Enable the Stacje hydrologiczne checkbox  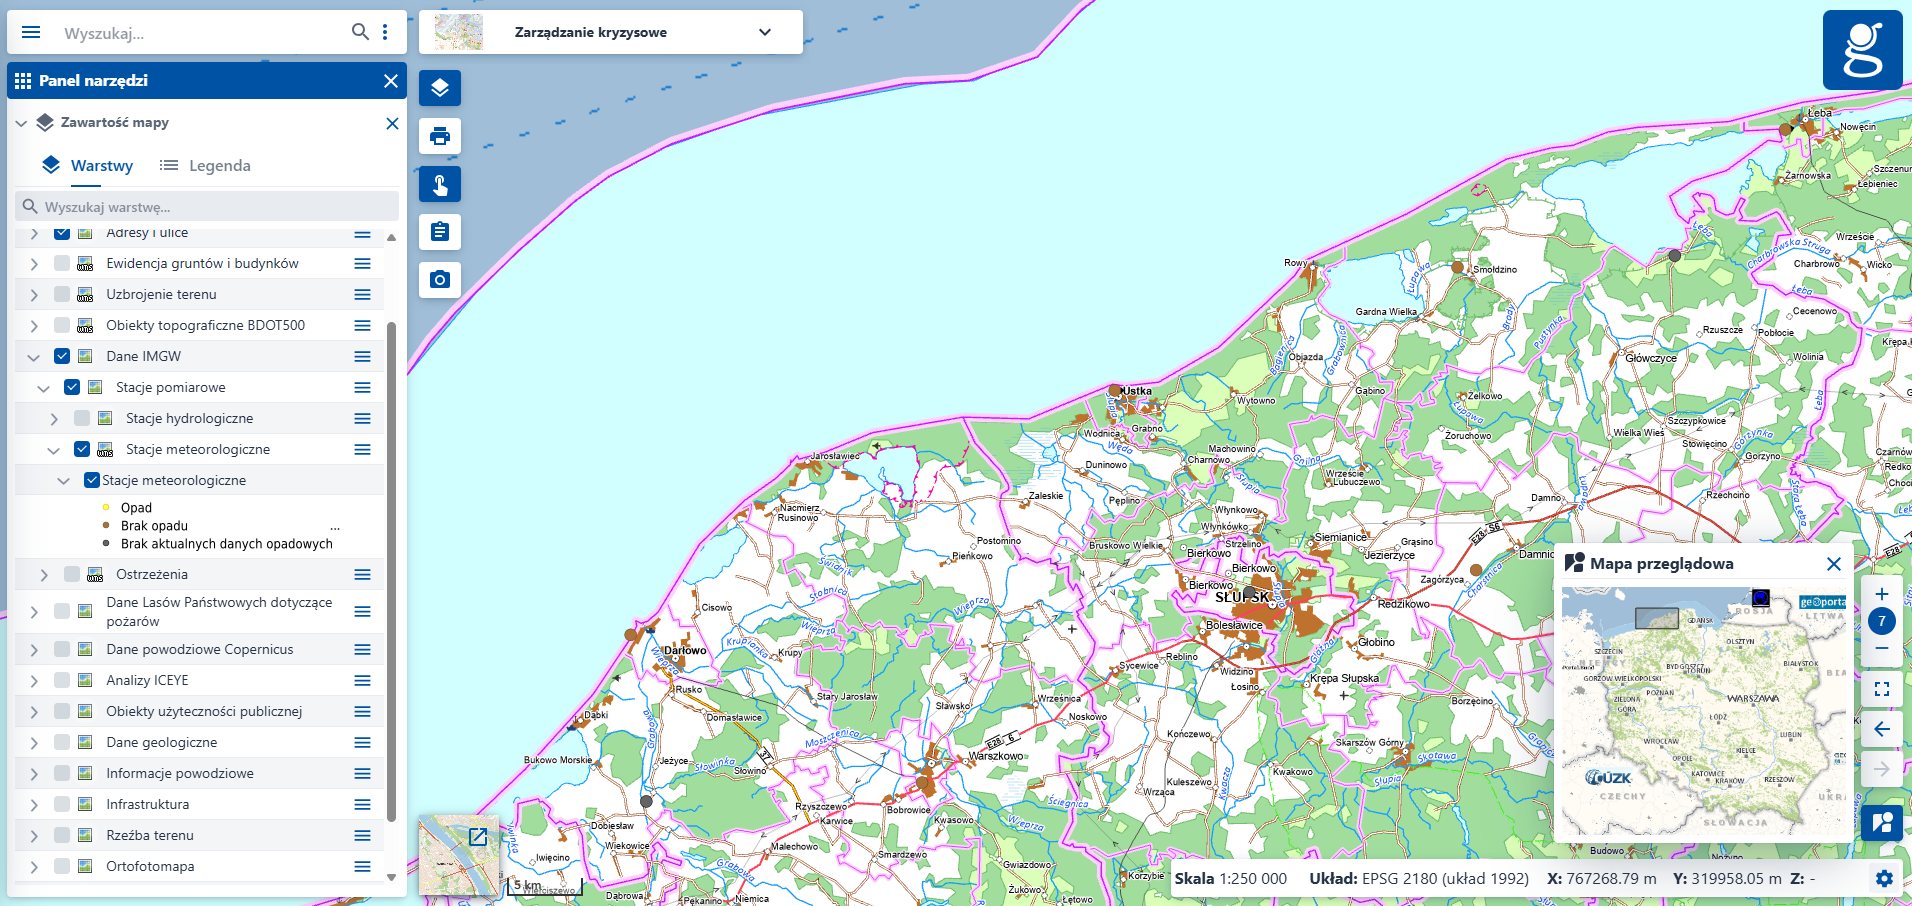(82, 419)
